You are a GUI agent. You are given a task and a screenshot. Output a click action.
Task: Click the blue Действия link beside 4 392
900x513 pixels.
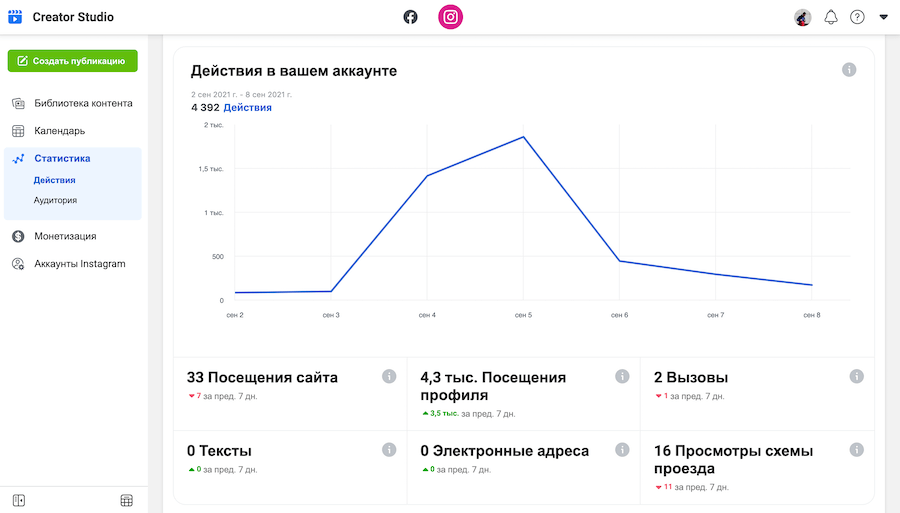pyautogui.click(x=247, y=107)
